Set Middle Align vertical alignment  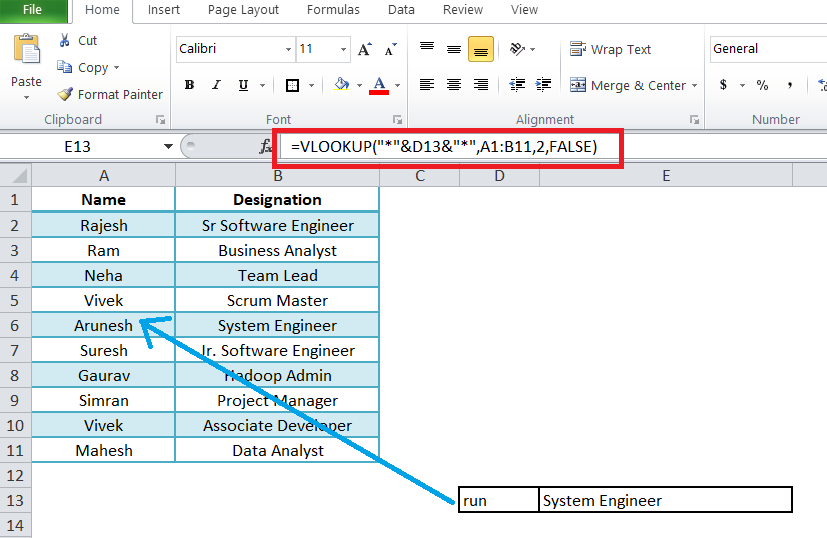454,50
